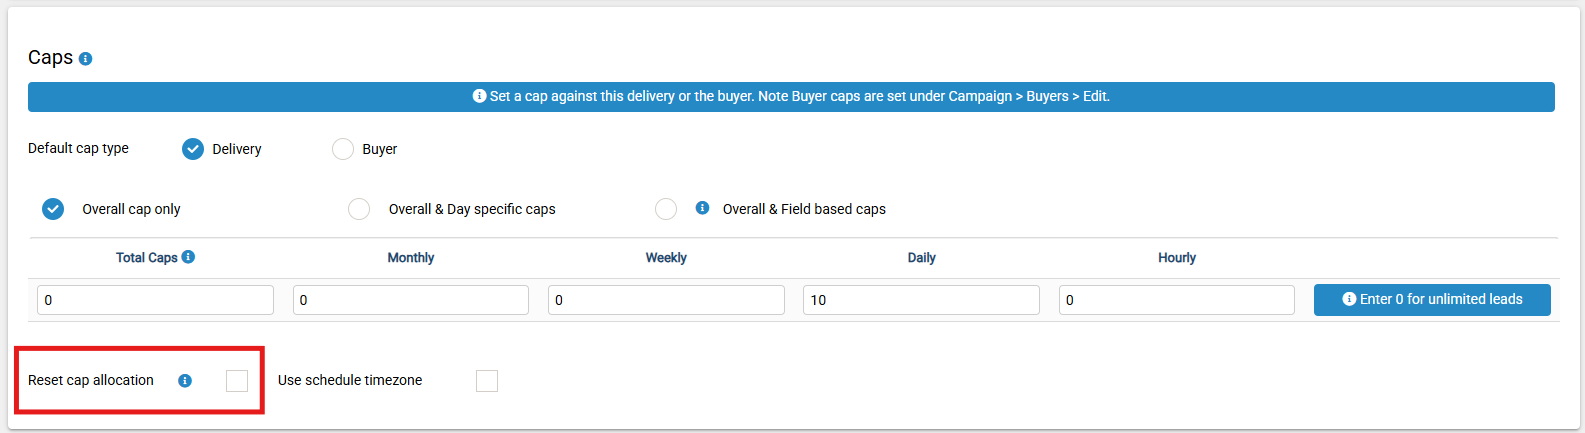Click the Hourly cap input field
1585x433 pixels.
tap(1177, 300)
